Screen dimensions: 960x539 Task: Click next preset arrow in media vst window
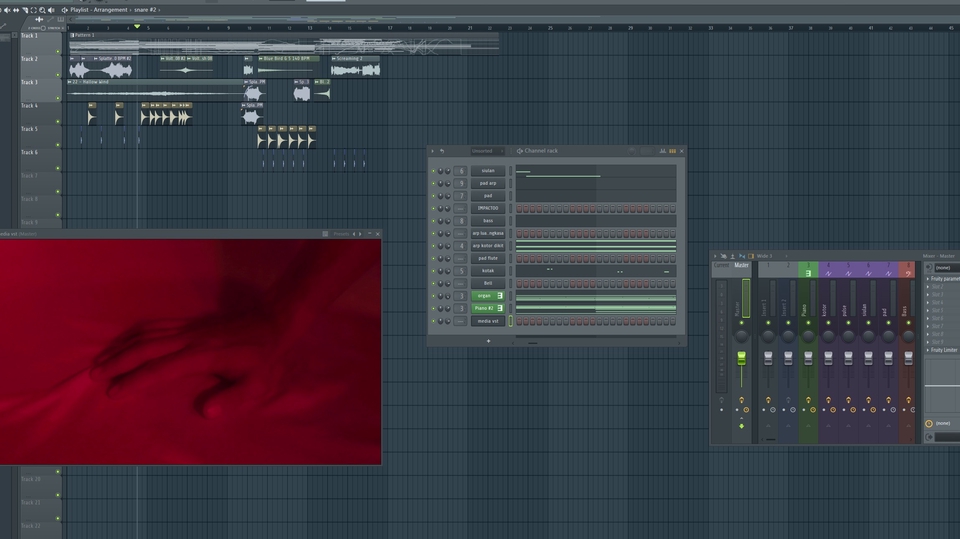point(360,234)
